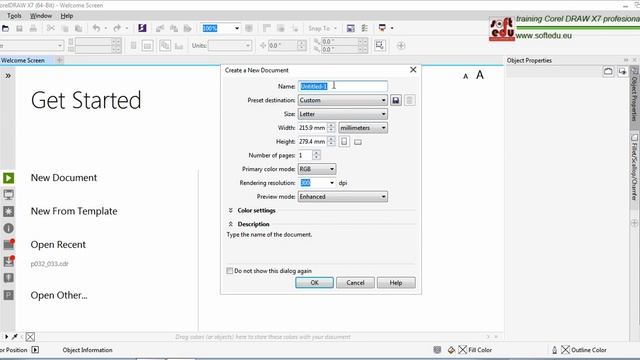
Task: Click the Outline Color pen icon
Action: pyautogui.click(x=554, y=350)
